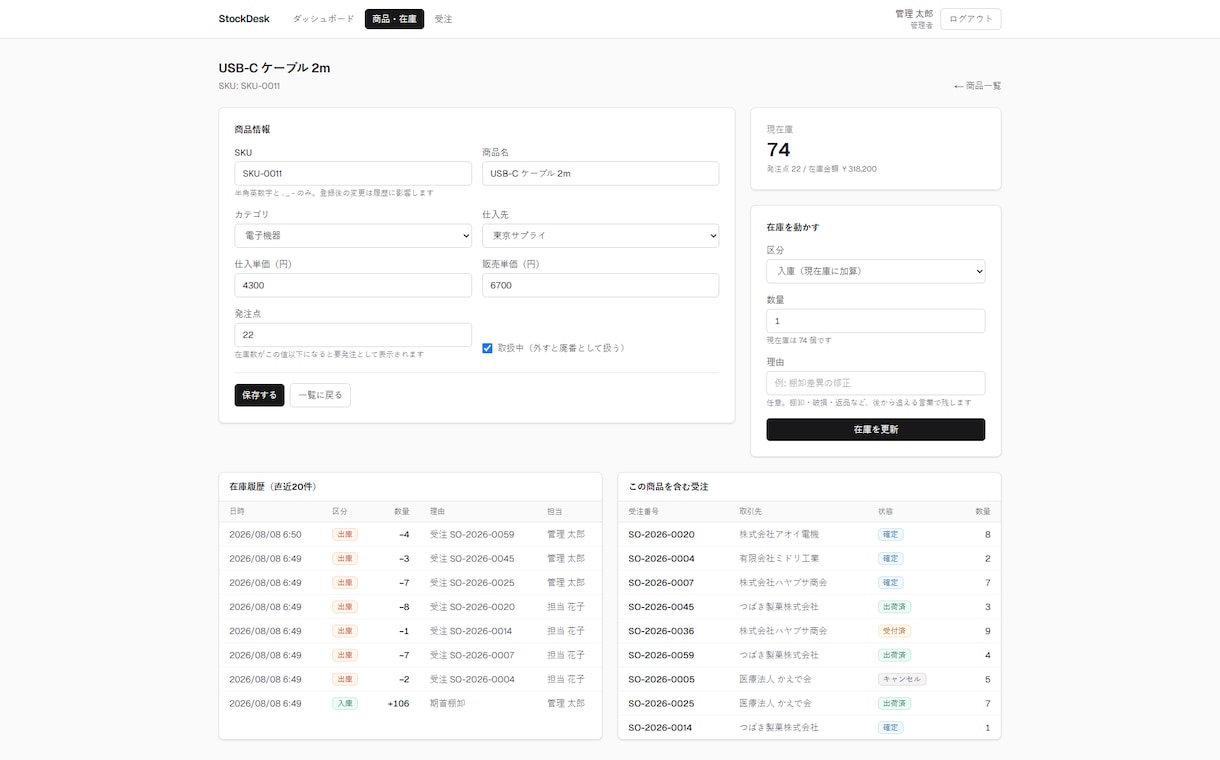Click the 保存する button
Screen dimensions: 1220x760
point(259,395)
